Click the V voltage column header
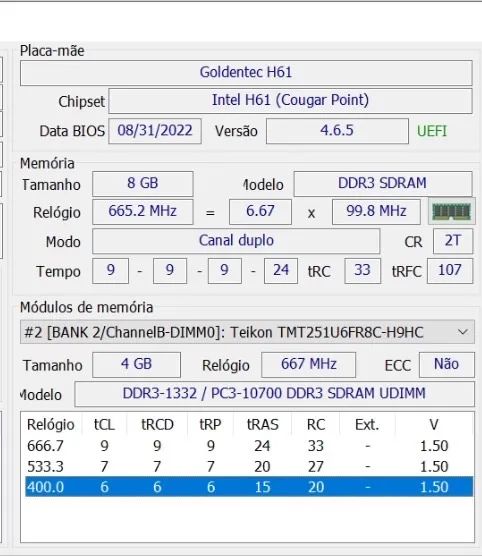This screenshot has height=556, width=482. tap(434, 424)
